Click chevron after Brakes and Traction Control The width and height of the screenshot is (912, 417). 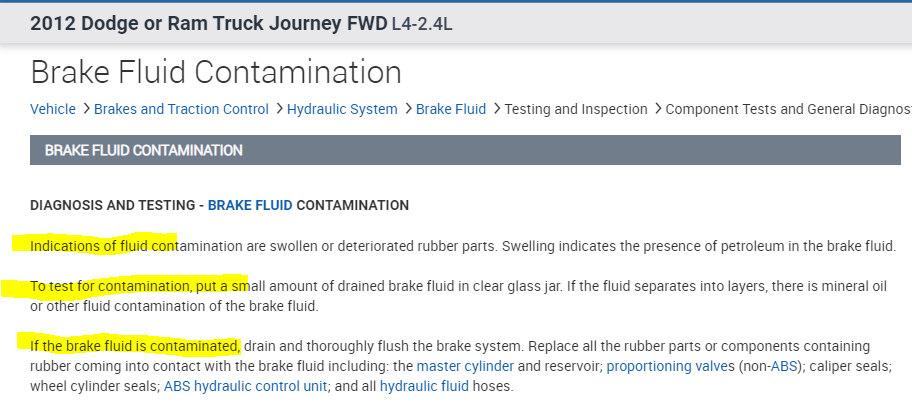coord(278,109)
